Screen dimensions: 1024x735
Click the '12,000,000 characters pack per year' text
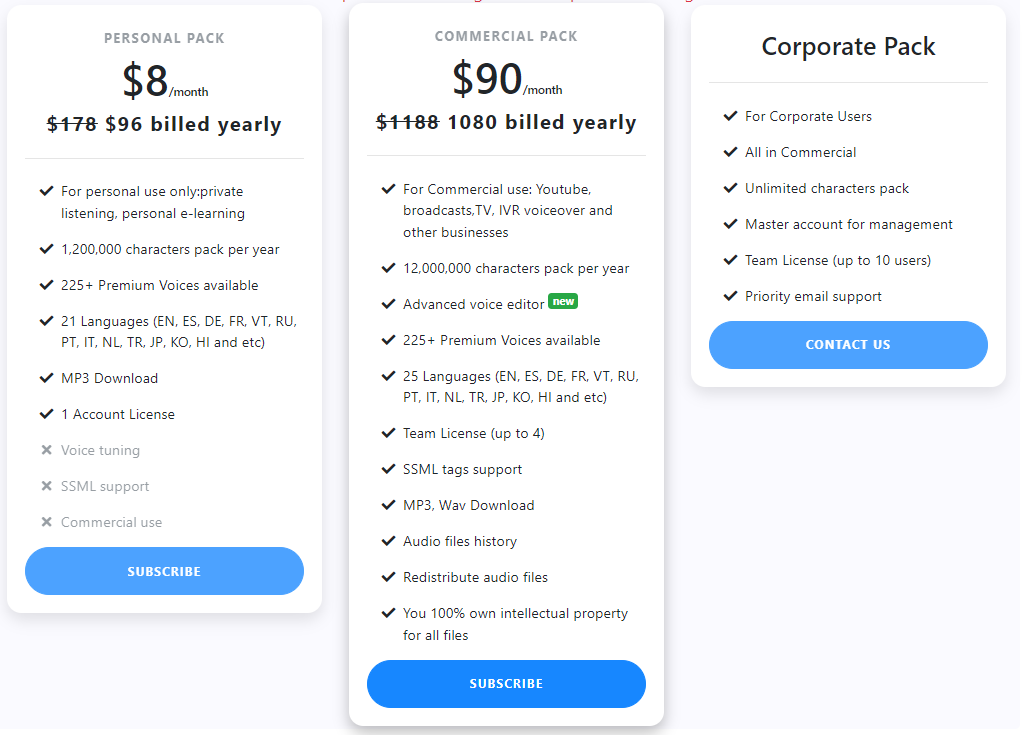[x=516, y=269]
